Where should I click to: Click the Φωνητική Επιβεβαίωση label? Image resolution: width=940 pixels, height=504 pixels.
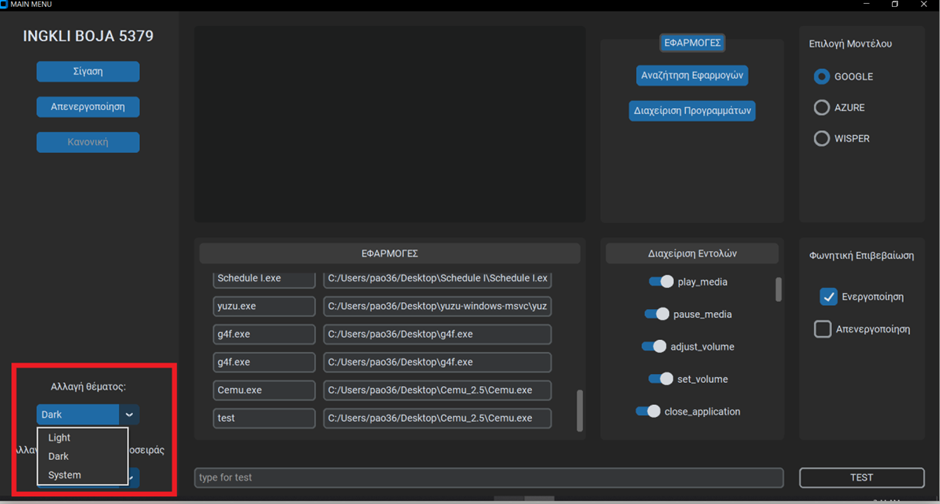861,255
